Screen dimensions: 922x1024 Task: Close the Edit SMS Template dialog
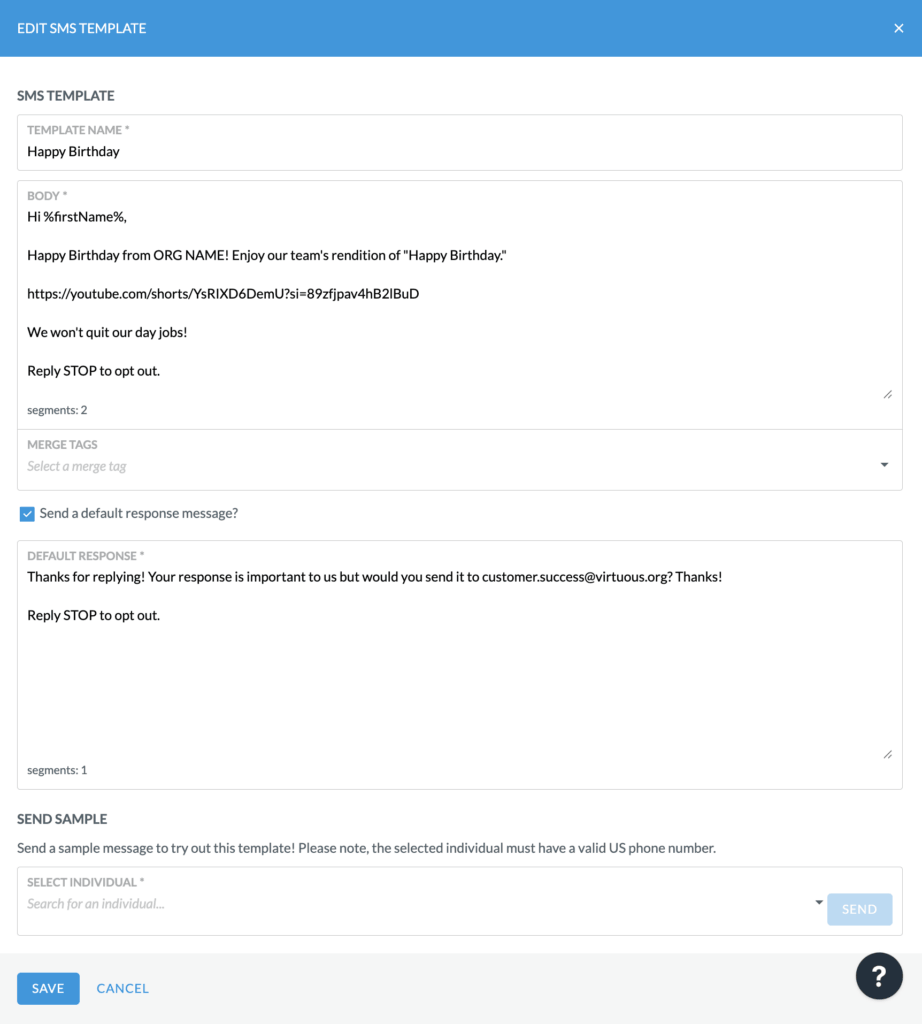tap(898, 28)
